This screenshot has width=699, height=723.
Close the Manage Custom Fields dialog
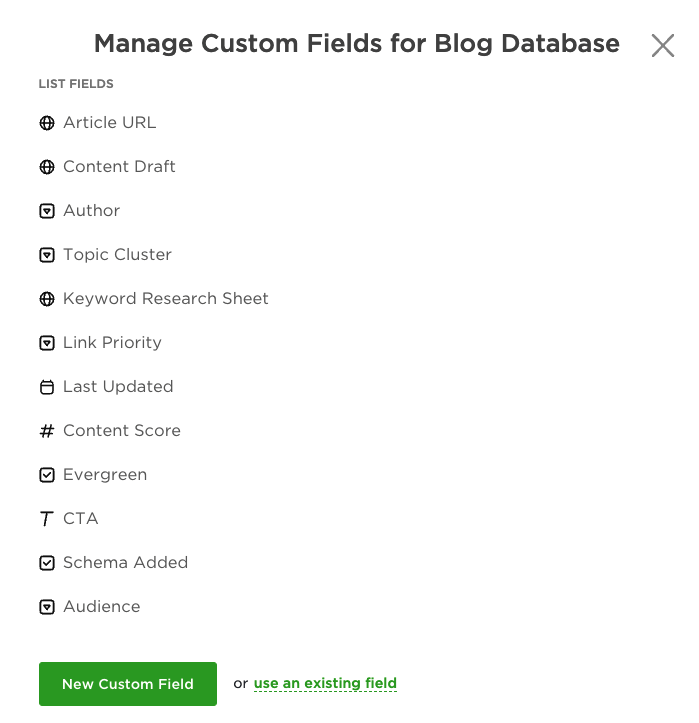(663, 45)
